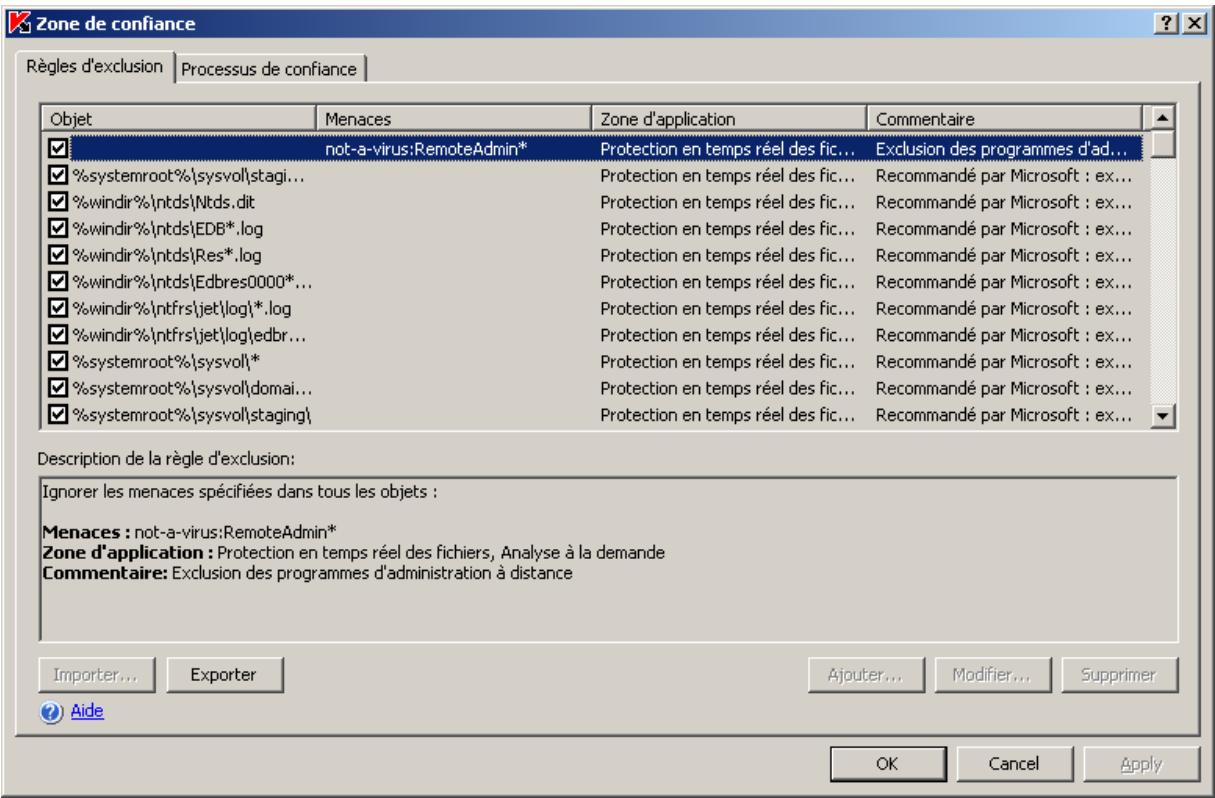Toggle checkbox for %windir%\ntfrs\jet\log\*.log
Screen dimensions: 1215x798
[x=58, y=308]
